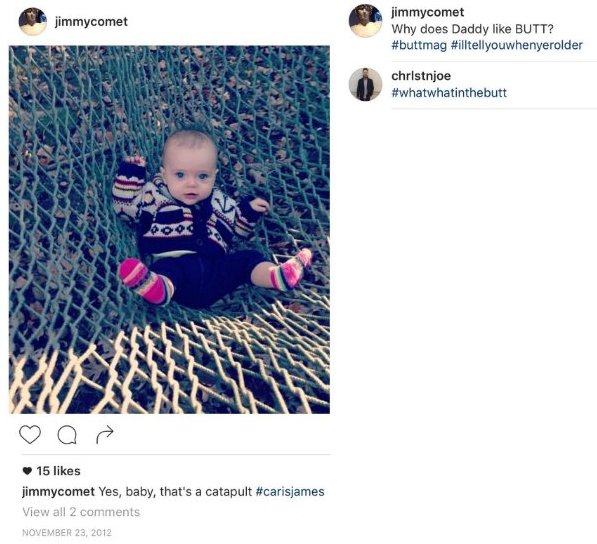Viewport: 597px width, 544px height.
Task: Follow the #illtellyouwhenyerolder hashtag
Action: point(517,45)
